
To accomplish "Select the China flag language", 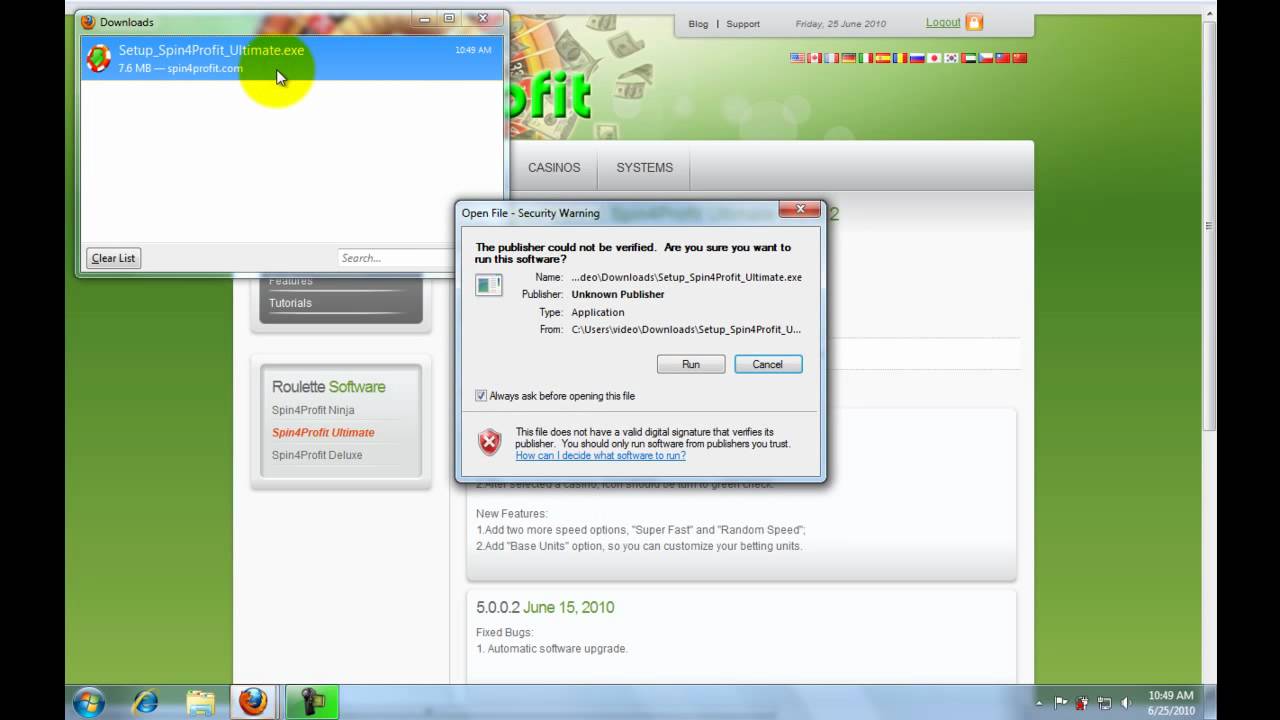I will click(1020, 58).
